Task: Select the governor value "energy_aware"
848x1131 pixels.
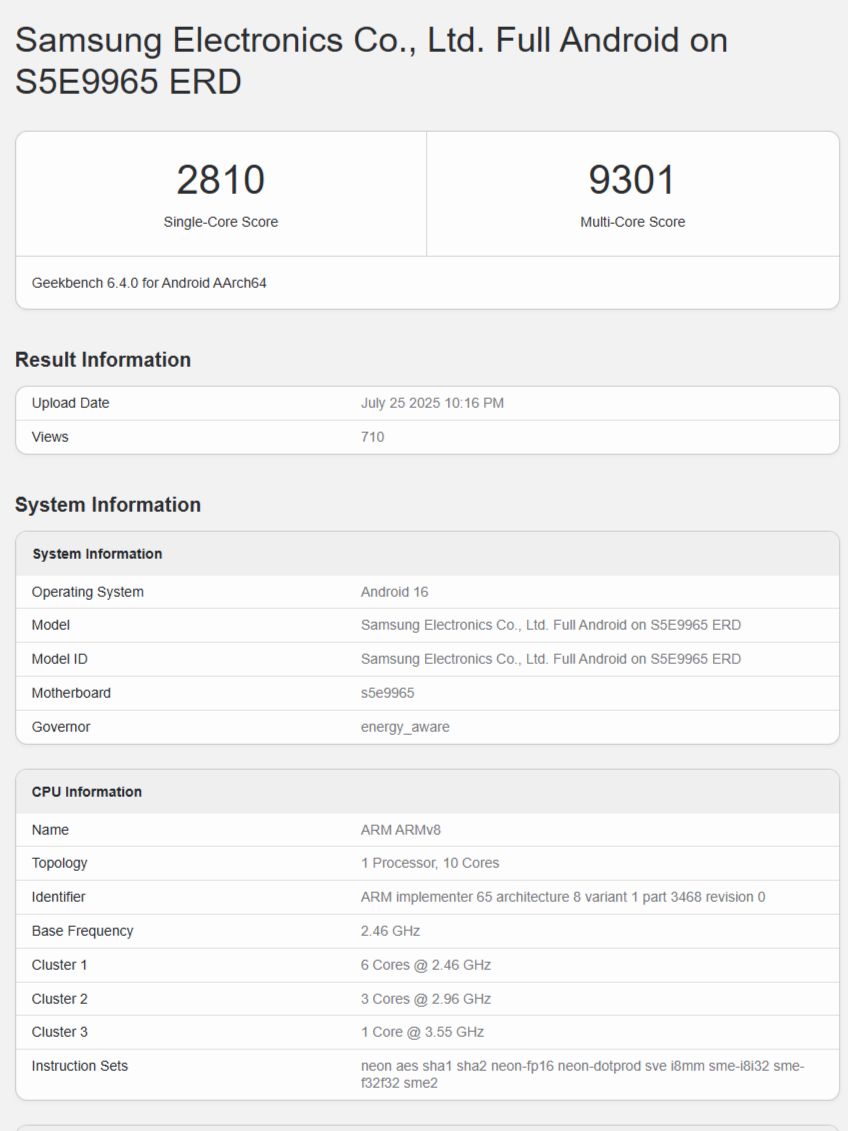Action: (405, 727)
